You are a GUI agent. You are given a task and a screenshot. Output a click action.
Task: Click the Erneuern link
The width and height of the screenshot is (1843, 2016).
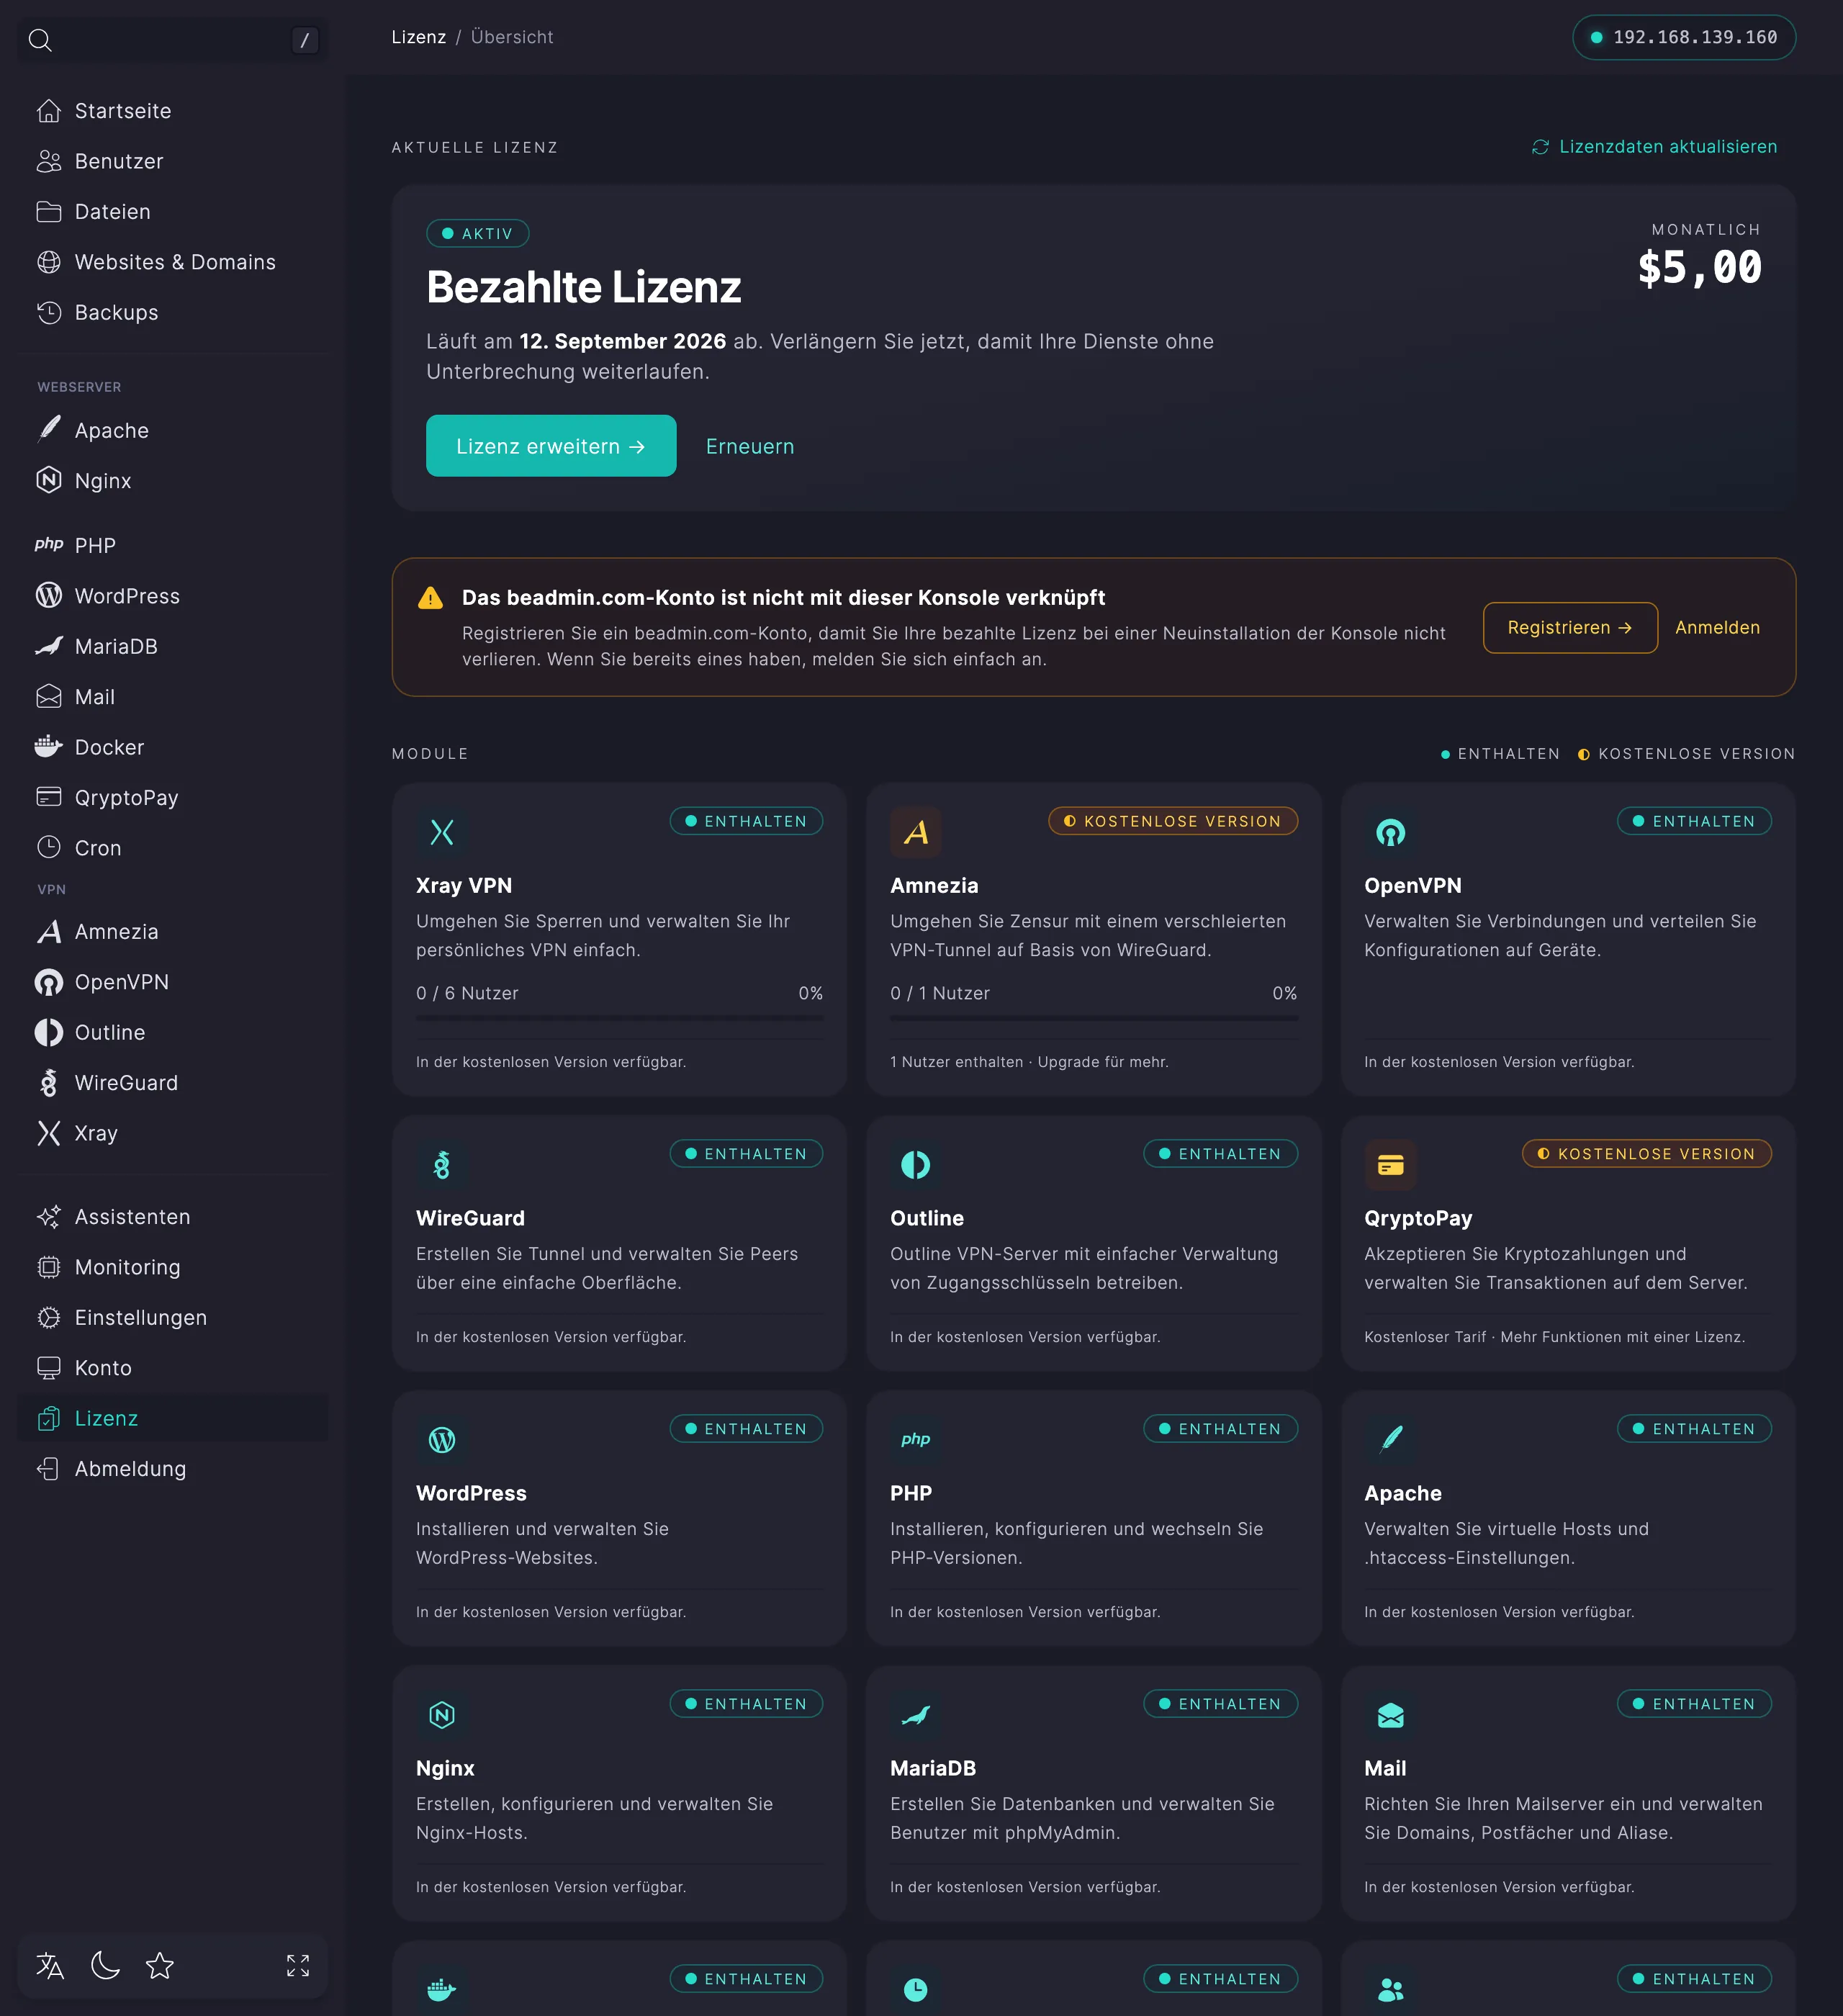(x=750, y=446)
